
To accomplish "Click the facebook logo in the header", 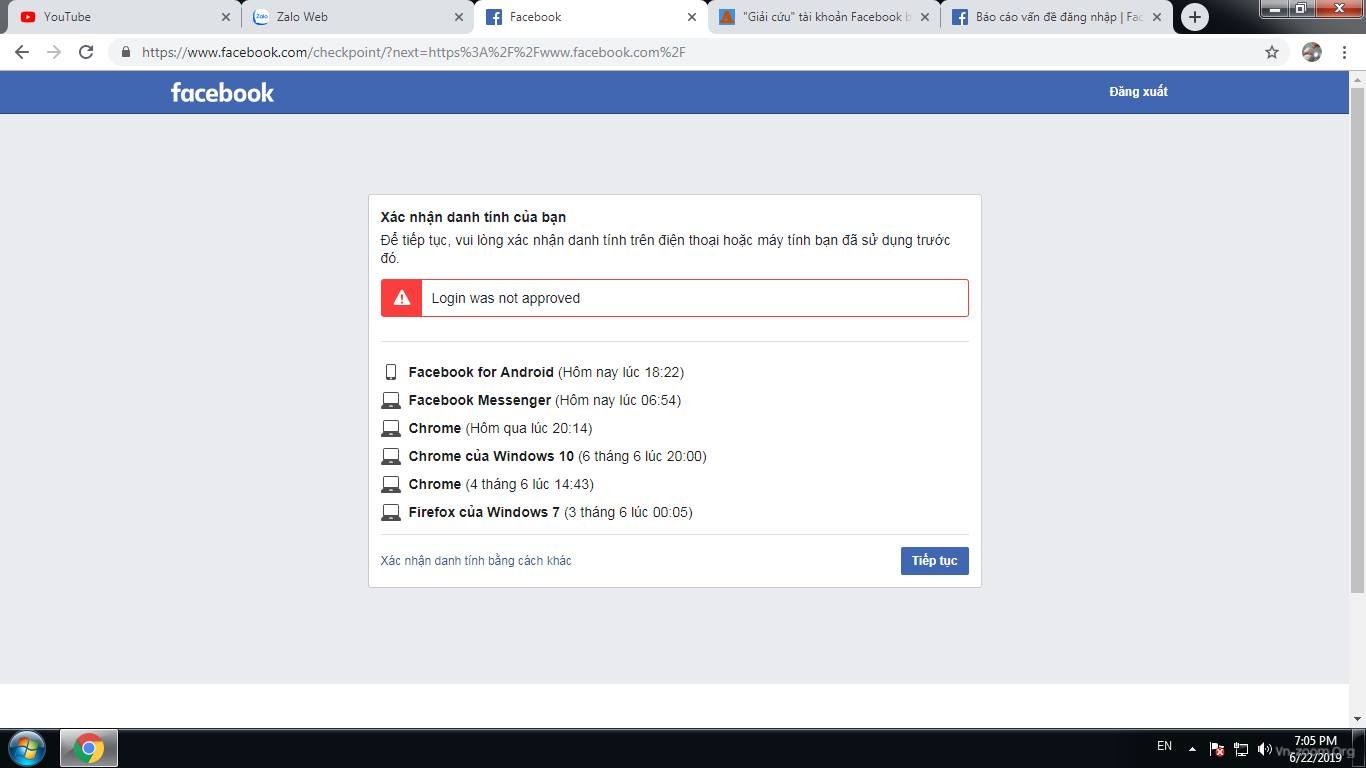I will pos(222,92).
